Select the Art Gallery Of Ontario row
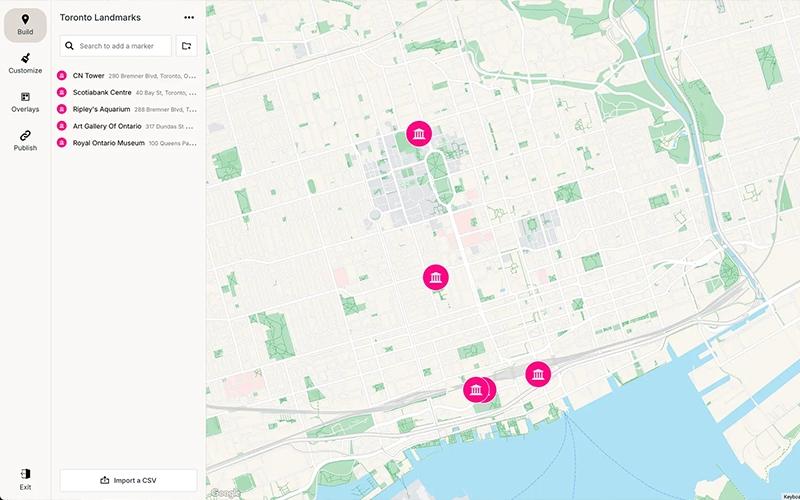This screenshot has height=500, width=800. [x=127, y=126]
